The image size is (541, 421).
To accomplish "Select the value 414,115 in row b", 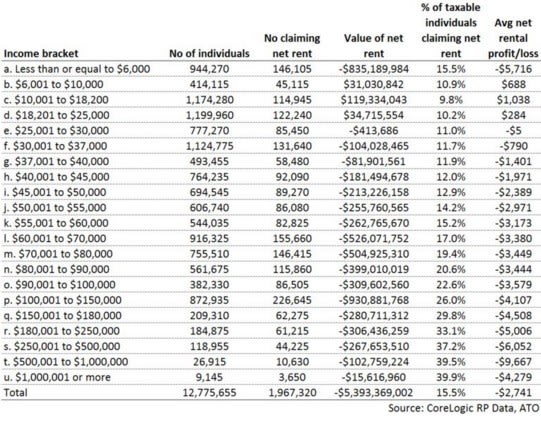I will pyautogui.click(x=209, y=85).
